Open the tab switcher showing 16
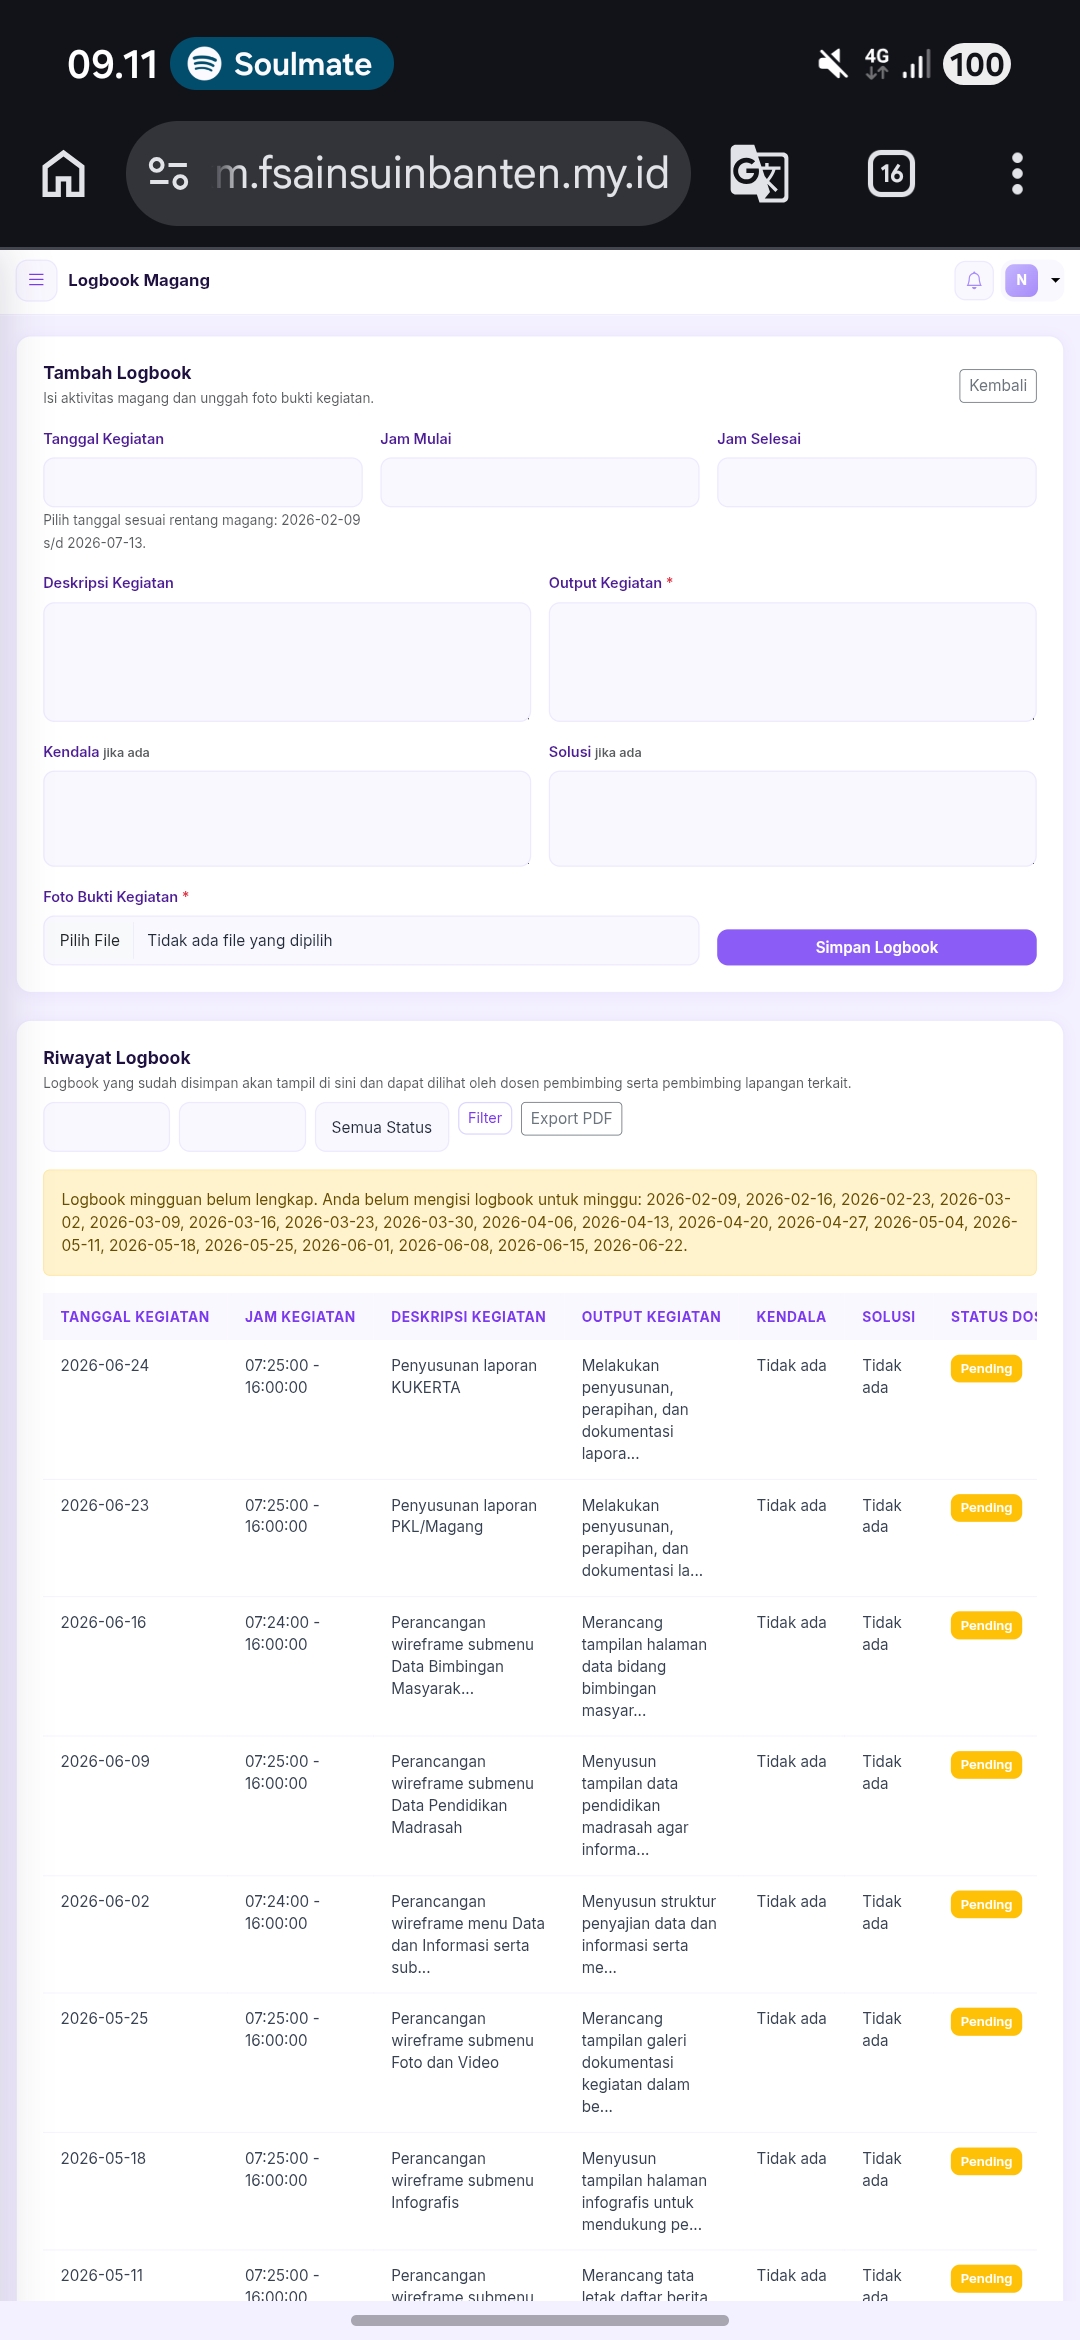1080x2340 pixels. coord(891,174)
